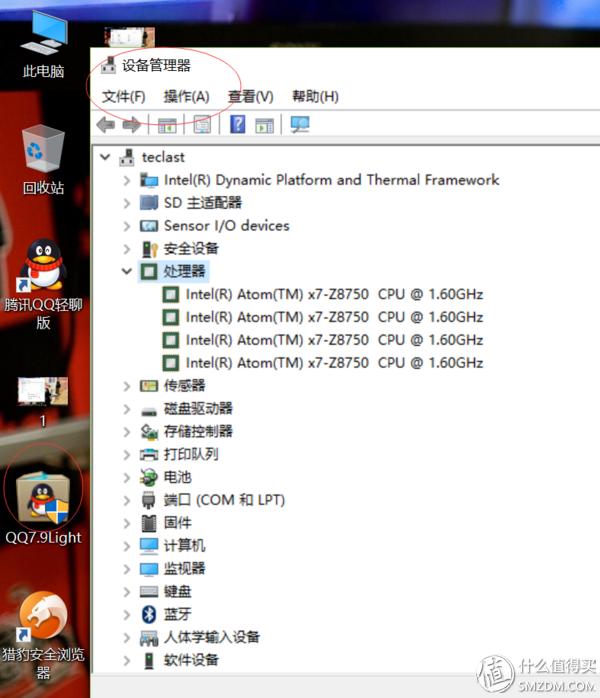Expand the 磁盘驱动器 category
The width and height of the screenshot is (600, 698).
[127, 409]
